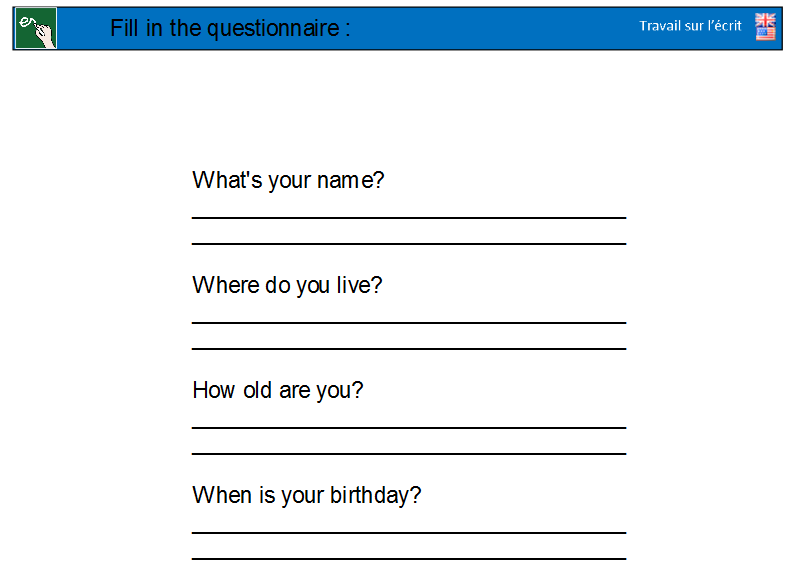Click the "Travail sur l'écrit" label

click(690, 26)
